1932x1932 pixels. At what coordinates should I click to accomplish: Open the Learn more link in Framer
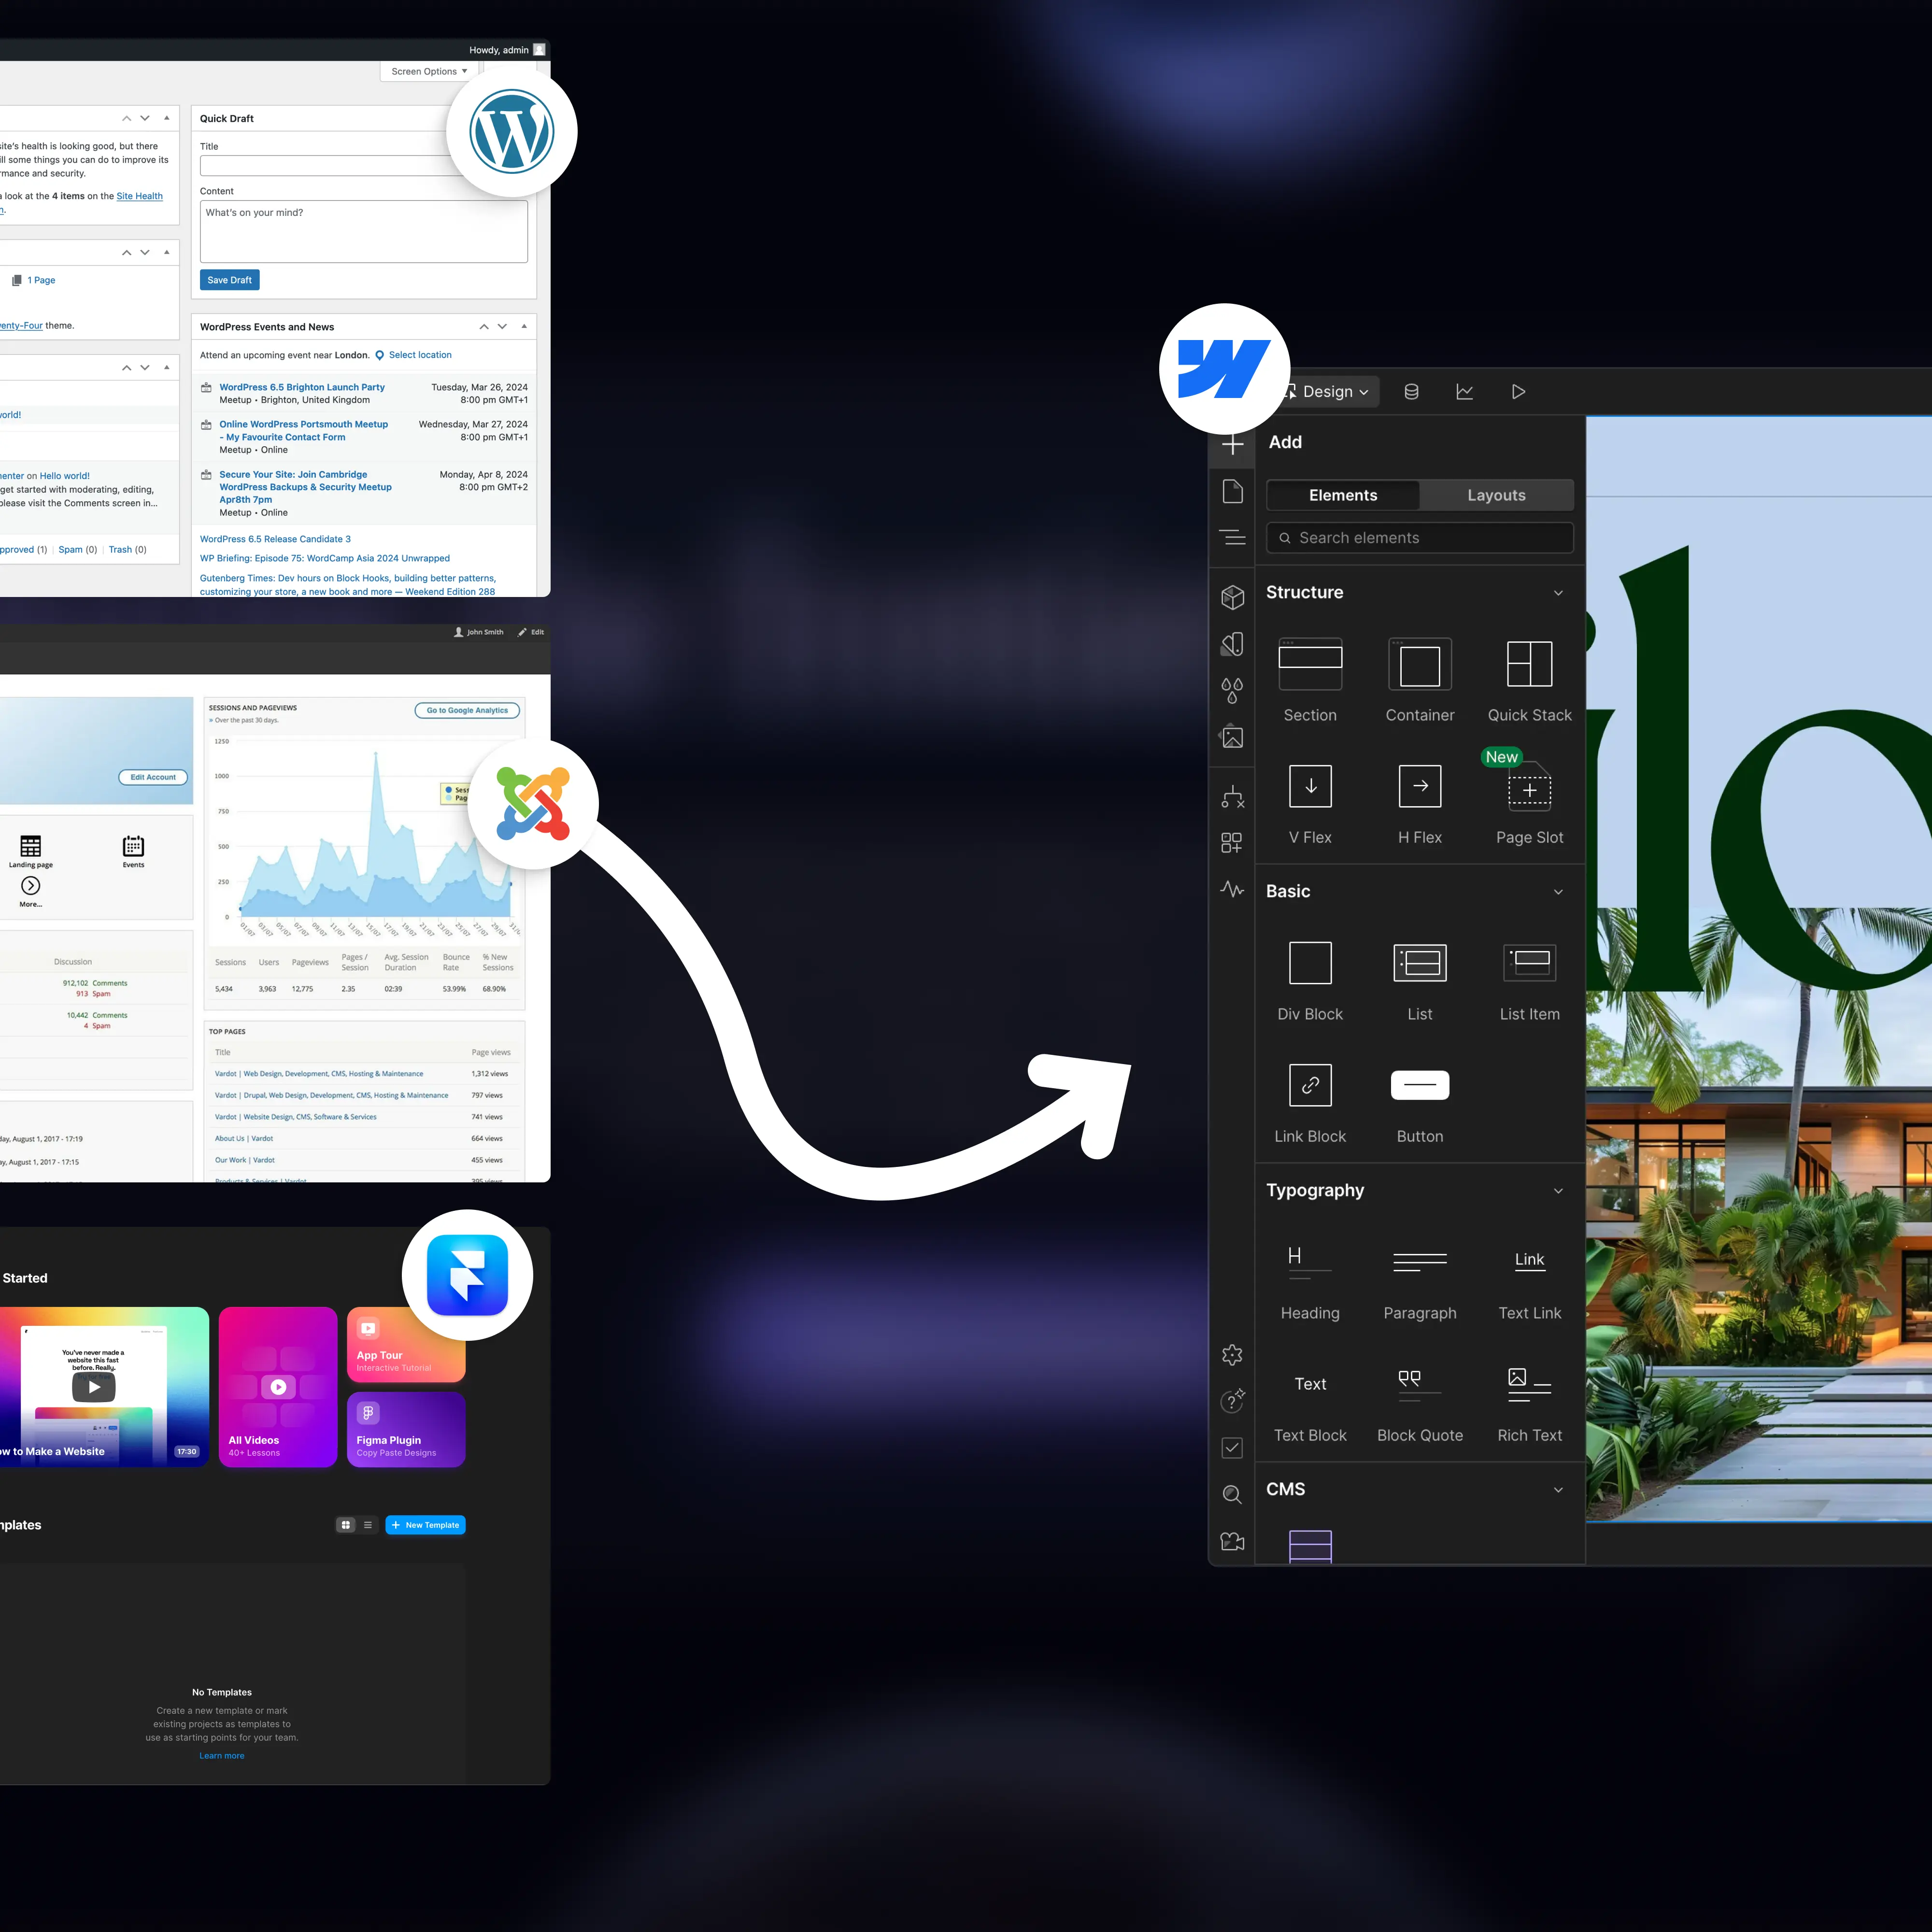point(222,1756)
